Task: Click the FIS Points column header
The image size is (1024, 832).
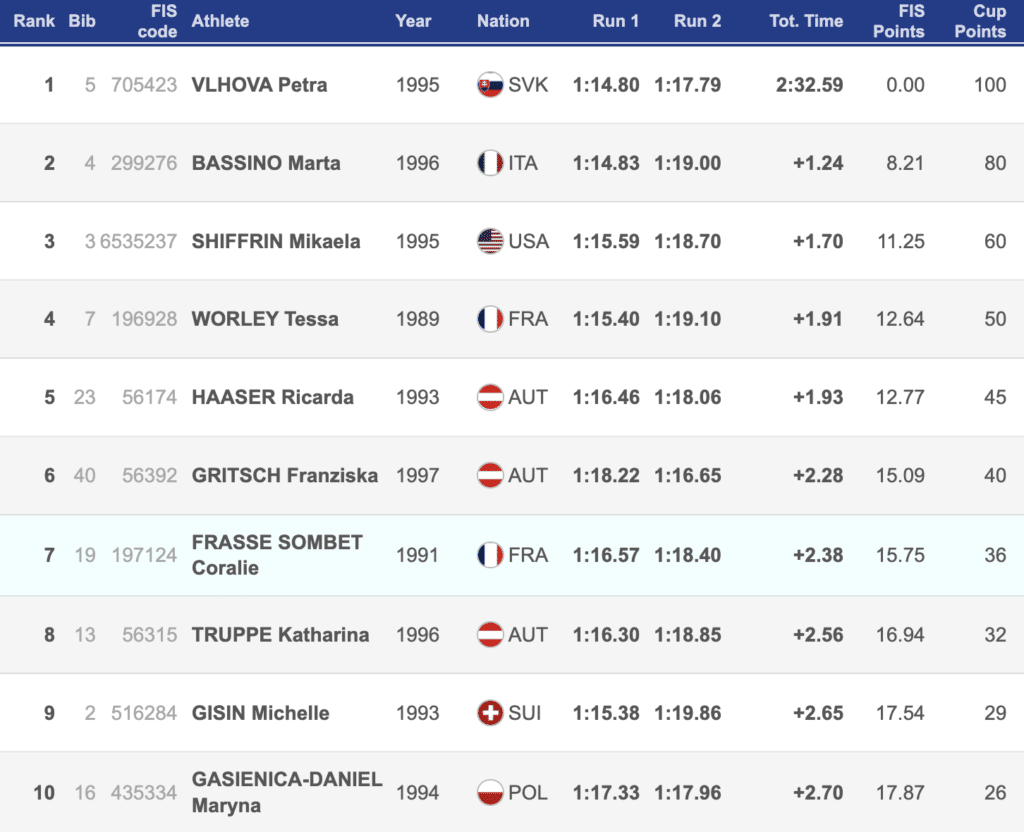Action: tap(898, 21)
